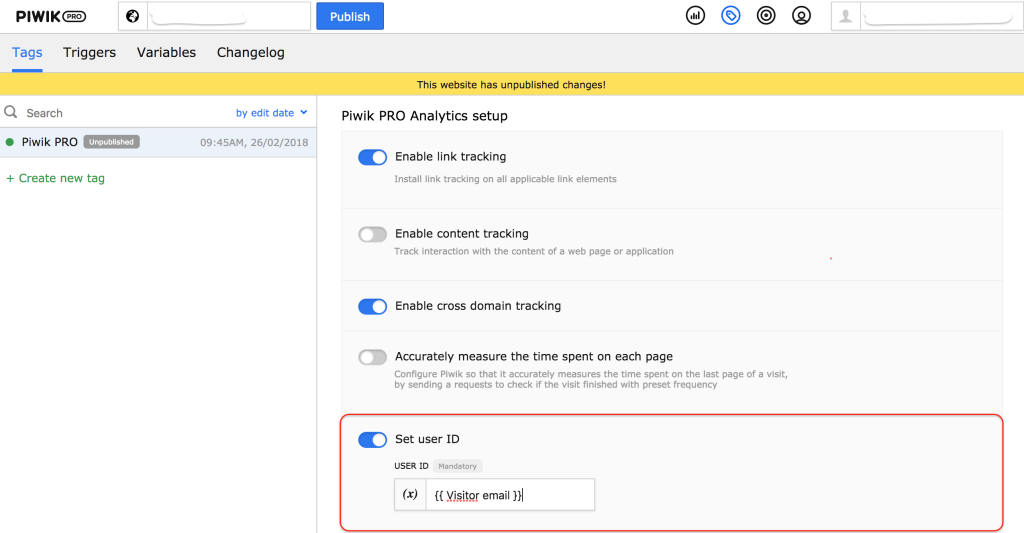
Task: Click the 09:45AM, 26/02/2018 timestamp
Action: [x=254, y=142]
